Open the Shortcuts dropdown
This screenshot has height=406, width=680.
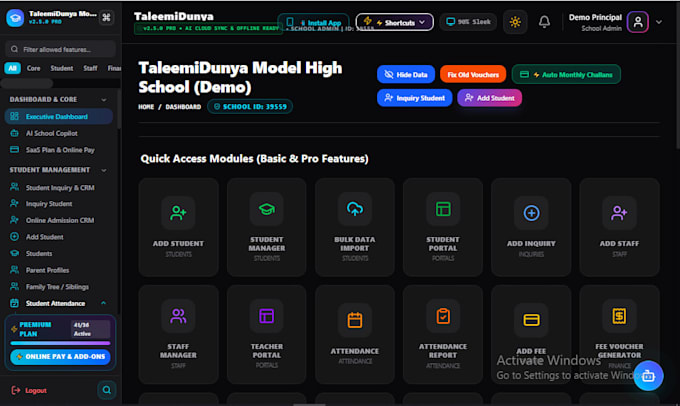(x=394, y=22)
